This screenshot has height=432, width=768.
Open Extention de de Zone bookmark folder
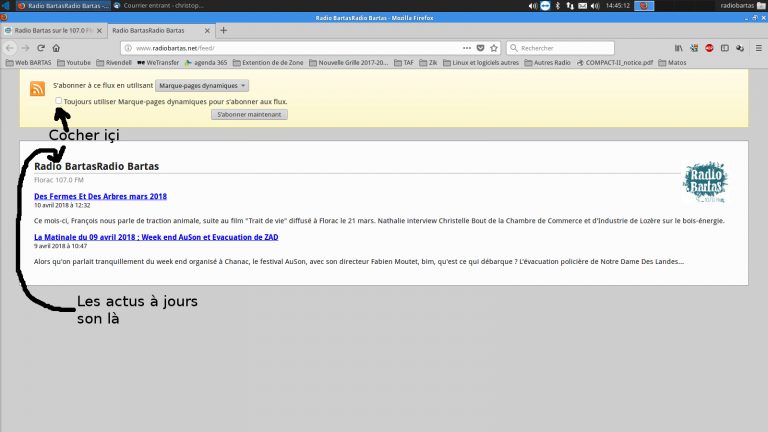coord(268,63)
